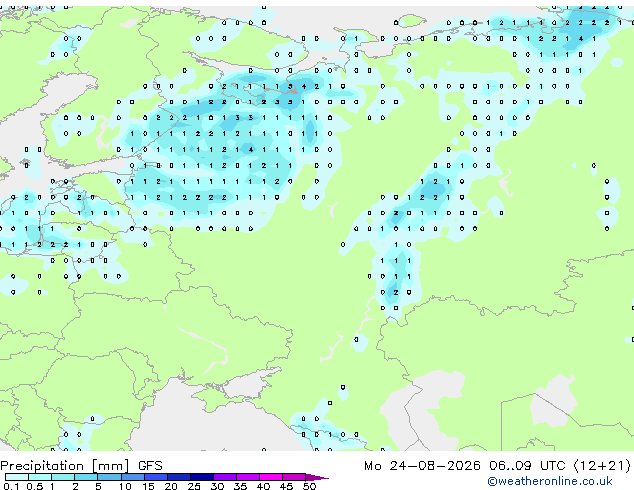Click the "0.5" legend scale label
The height and width of the screenshot is (490, 634).
tap(35, 486)
